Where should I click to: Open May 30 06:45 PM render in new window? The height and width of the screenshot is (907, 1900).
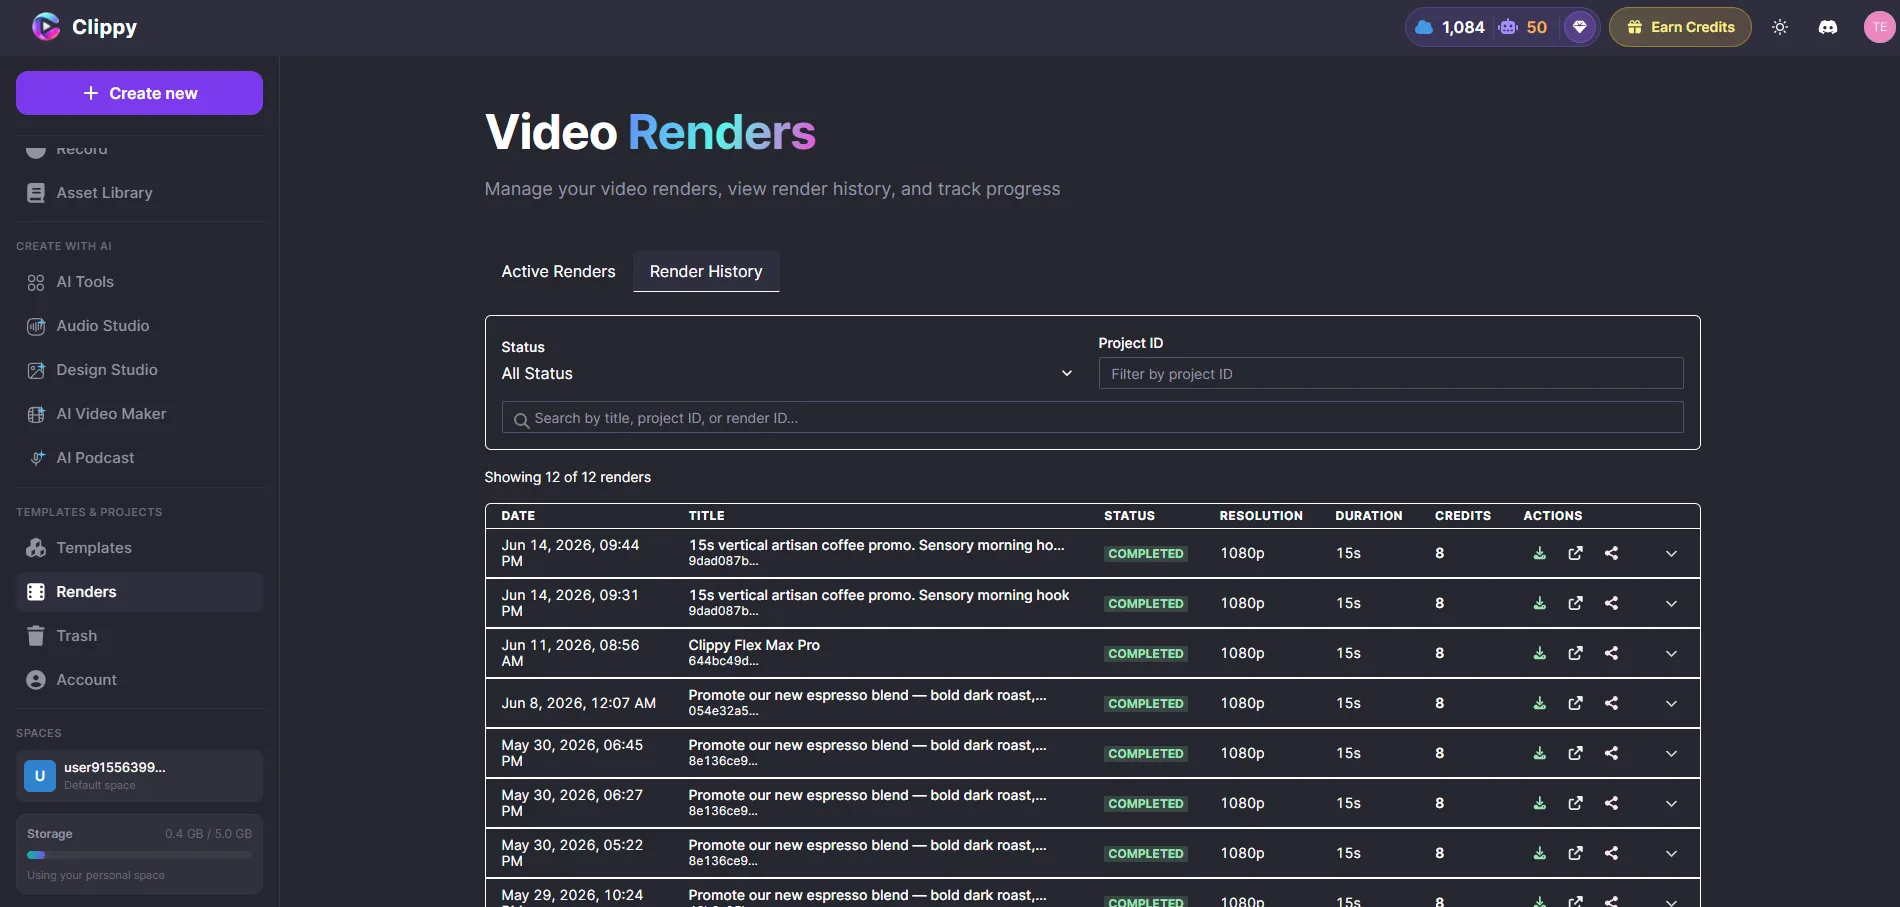click(x=1576, y=753)
